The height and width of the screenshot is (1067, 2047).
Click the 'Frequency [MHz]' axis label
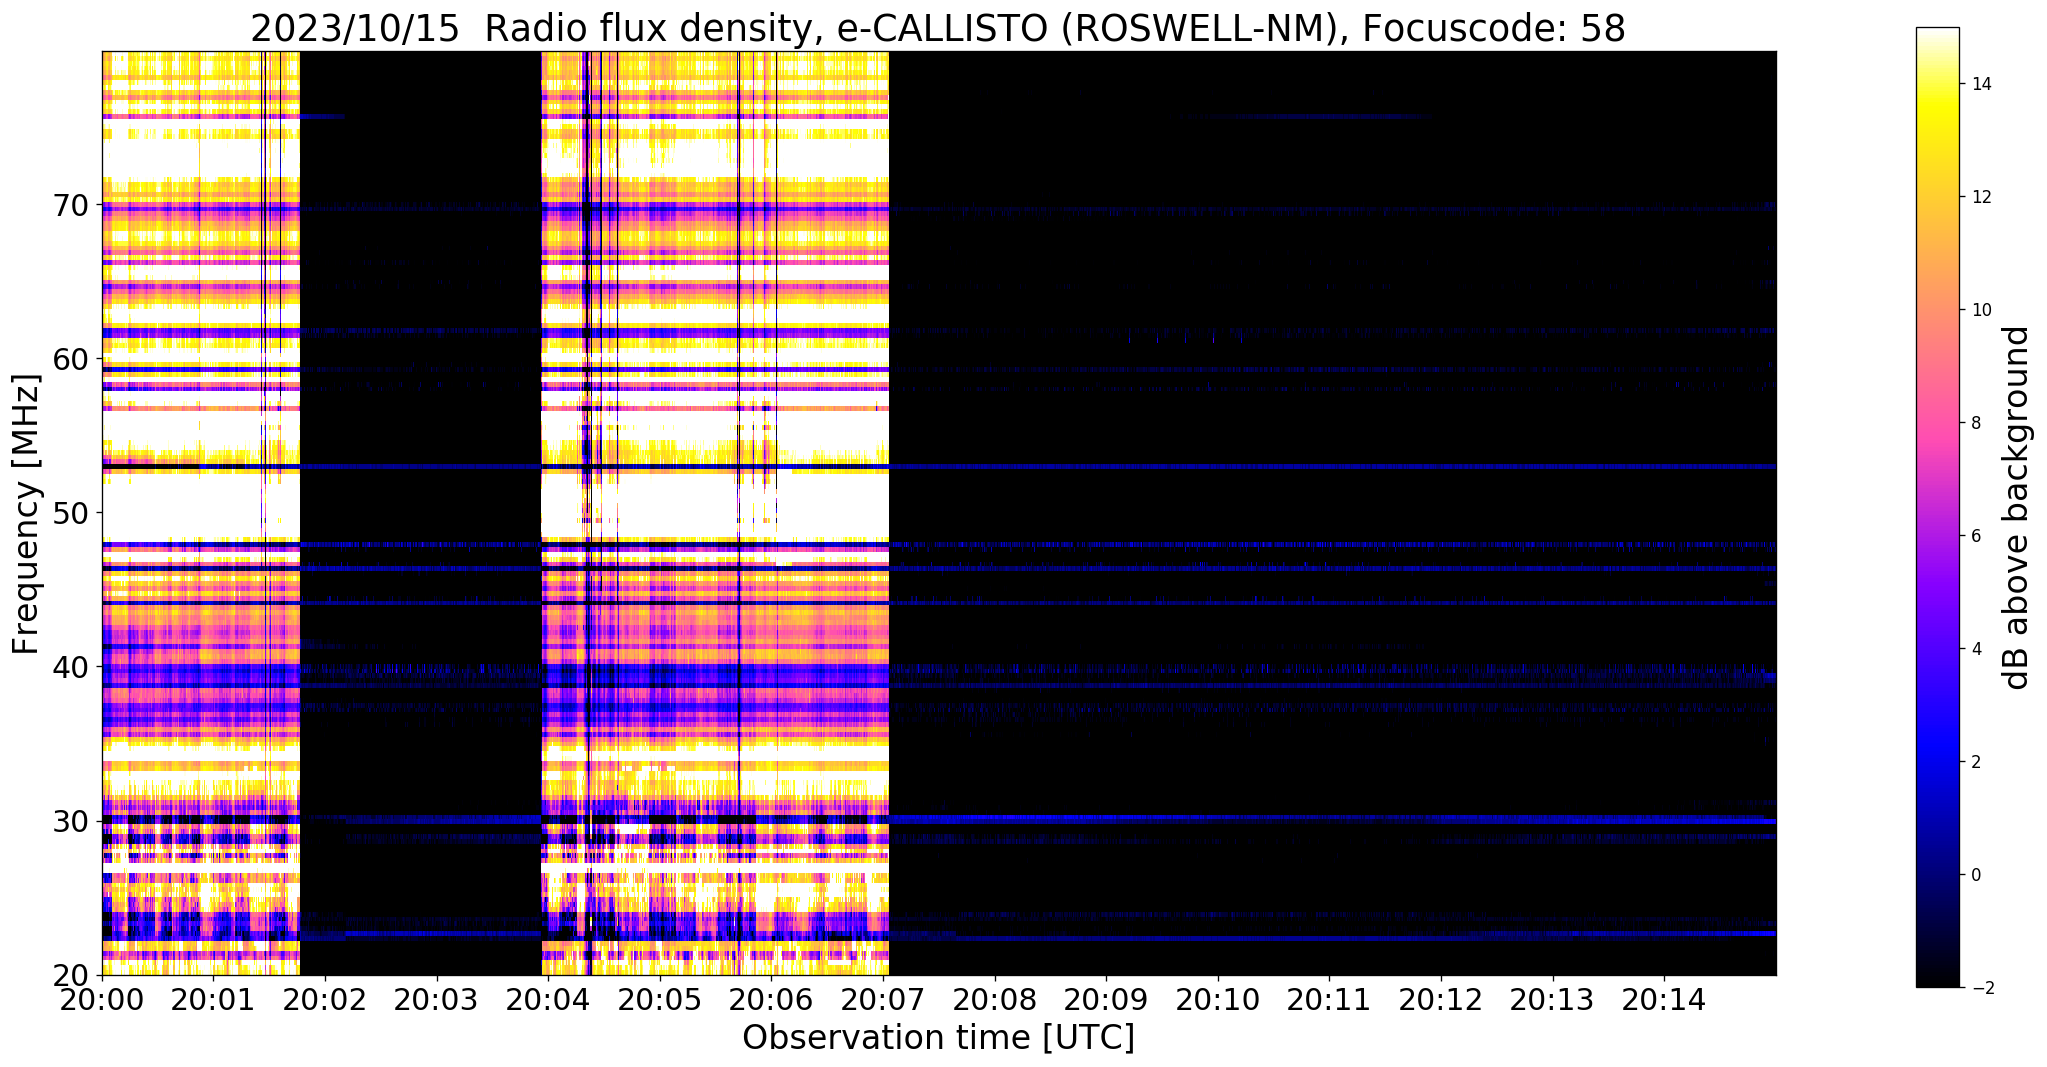coord(27,514)
